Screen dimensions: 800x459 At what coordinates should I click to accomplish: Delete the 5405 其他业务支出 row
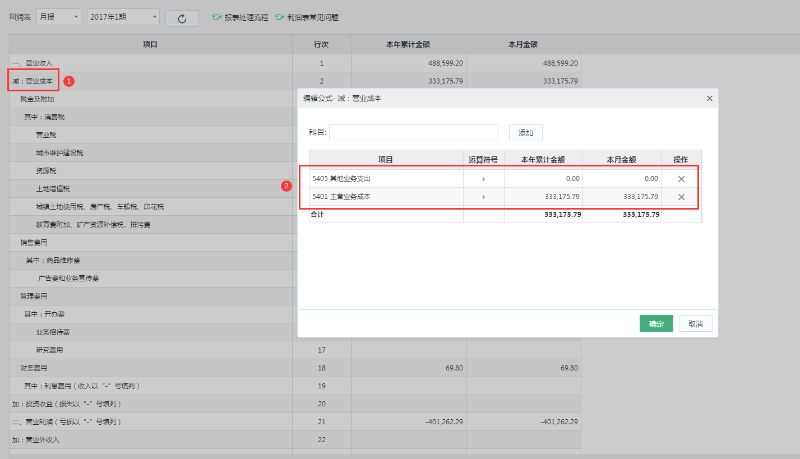[681, 178]
